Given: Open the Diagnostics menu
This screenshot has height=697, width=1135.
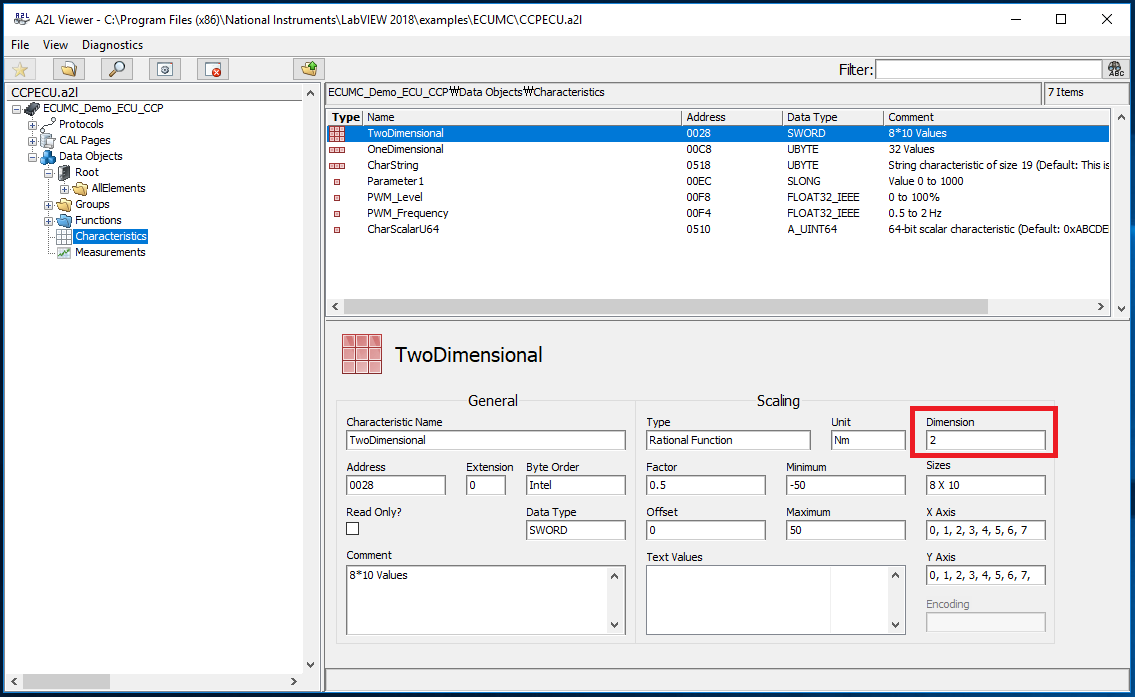Looking at the screenshot, I should coord(112,45).
